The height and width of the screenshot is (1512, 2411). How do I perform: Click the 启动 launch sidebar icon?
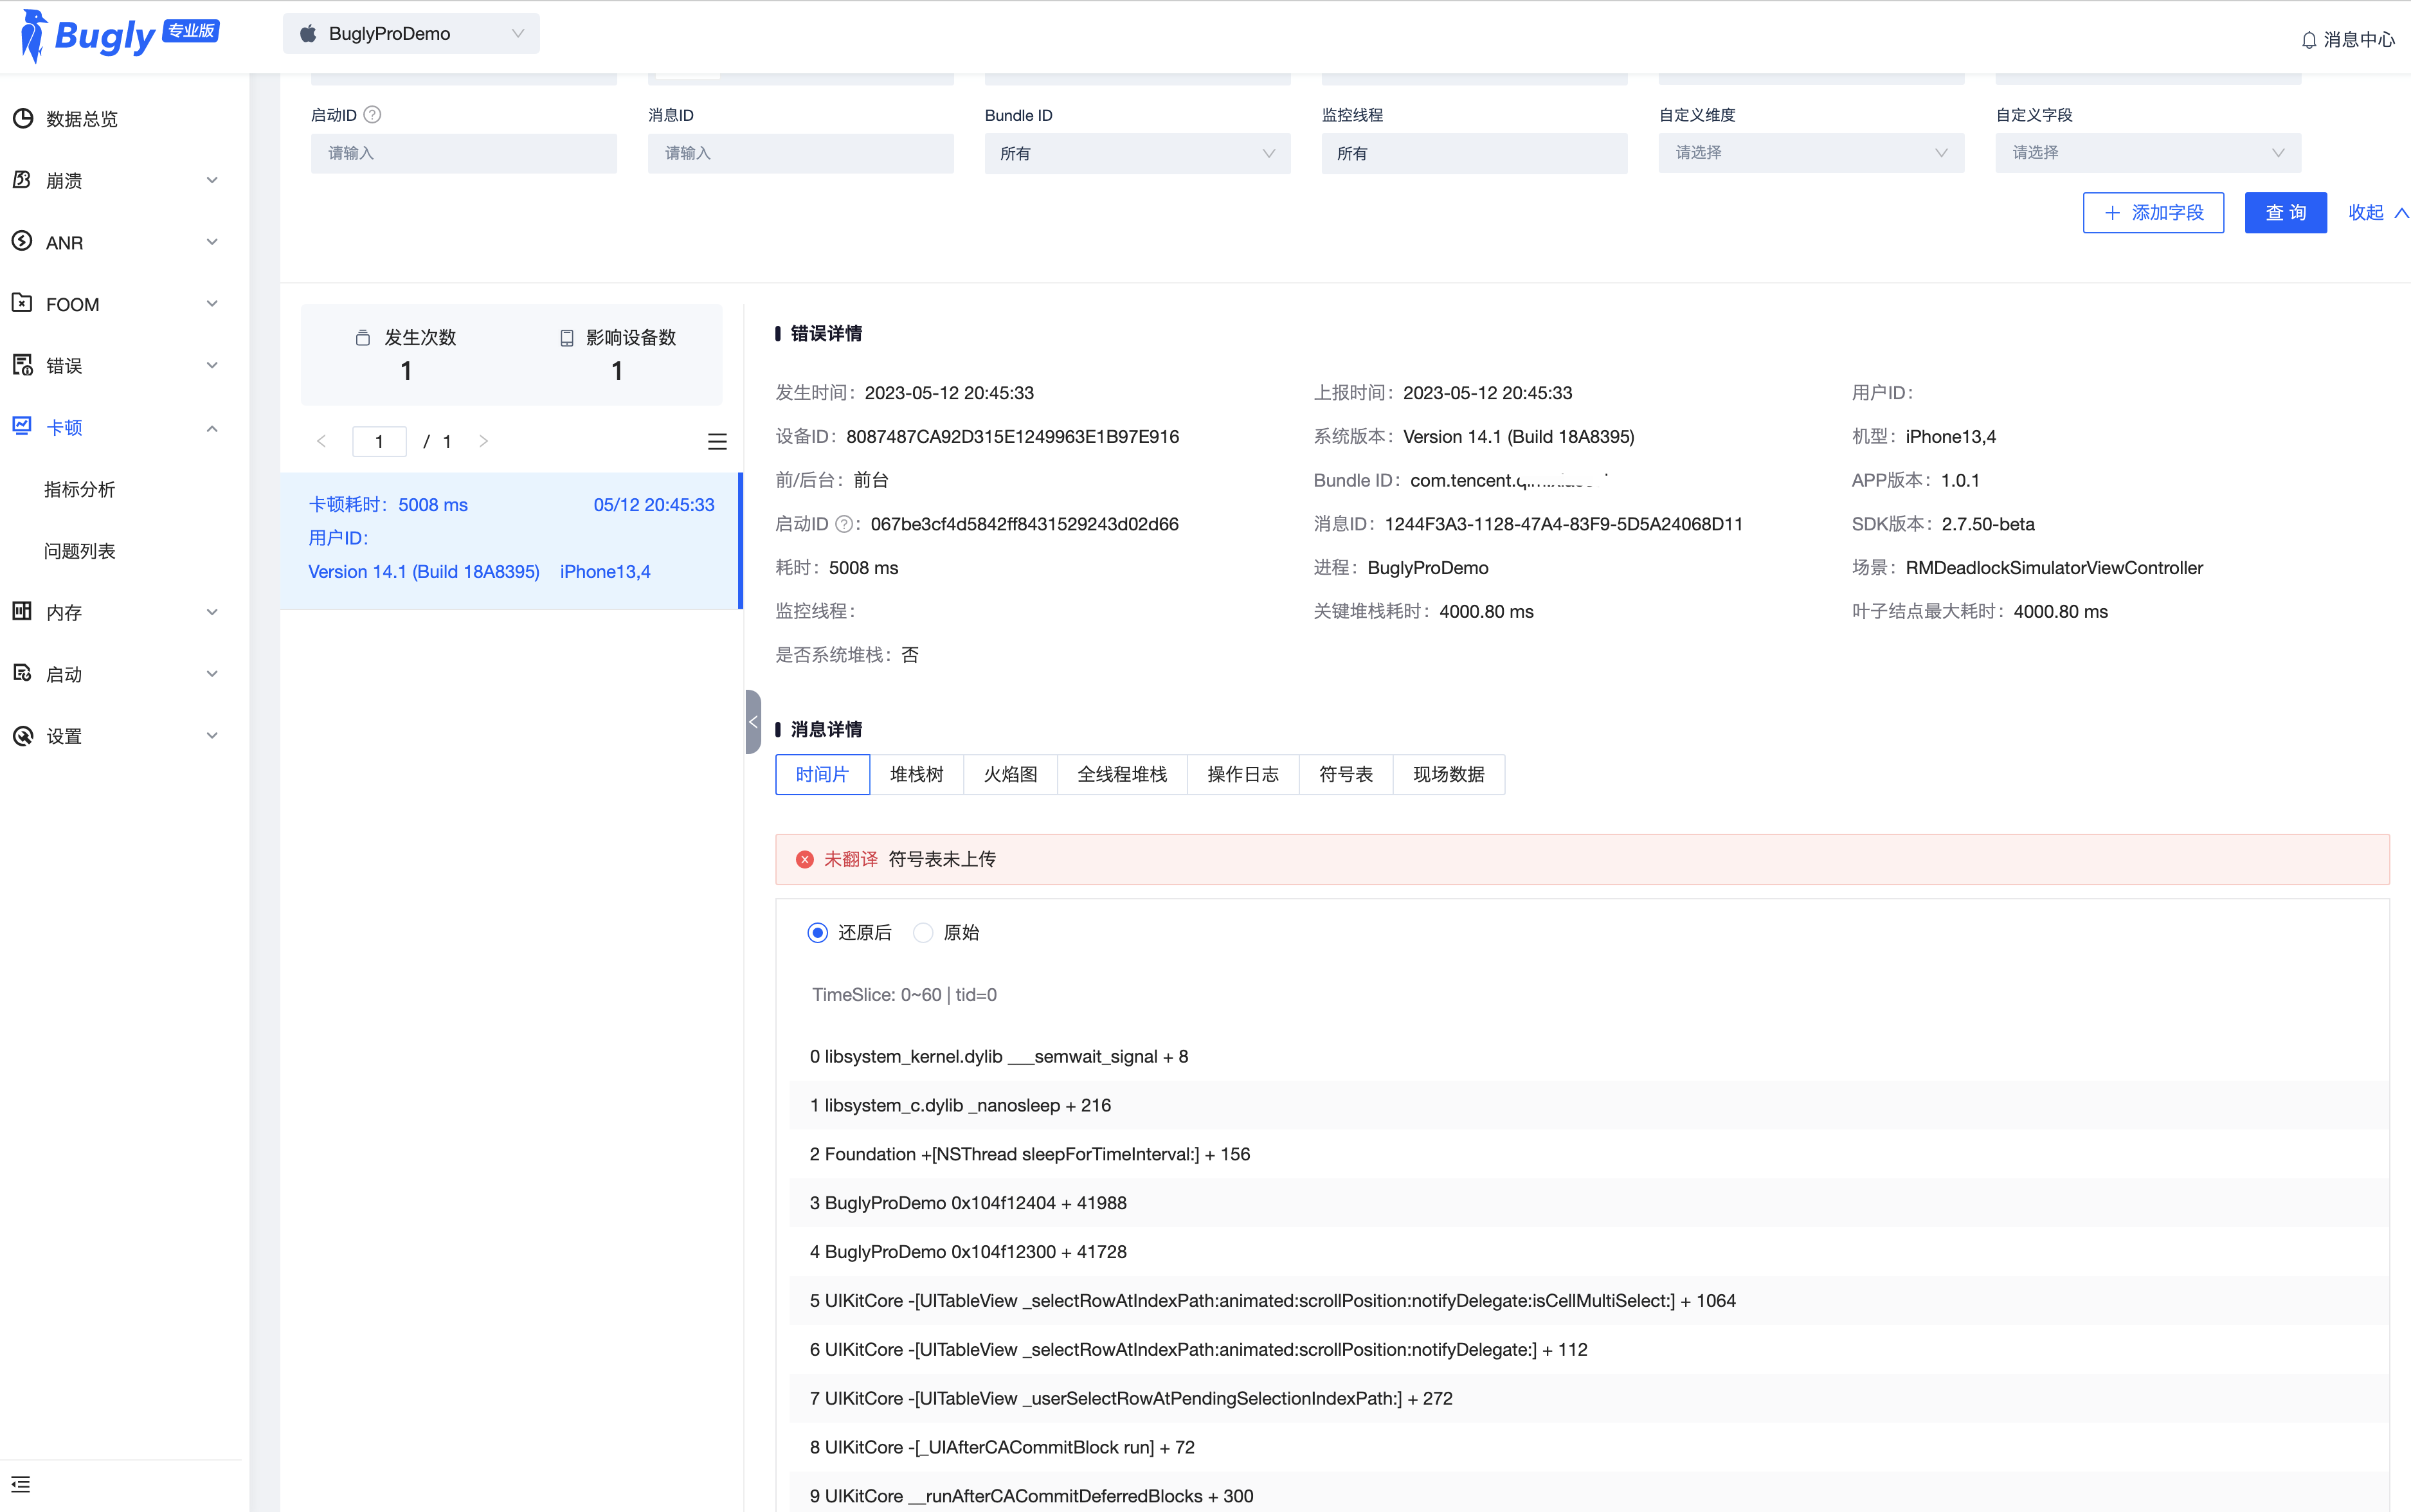[x=23, y=674]
